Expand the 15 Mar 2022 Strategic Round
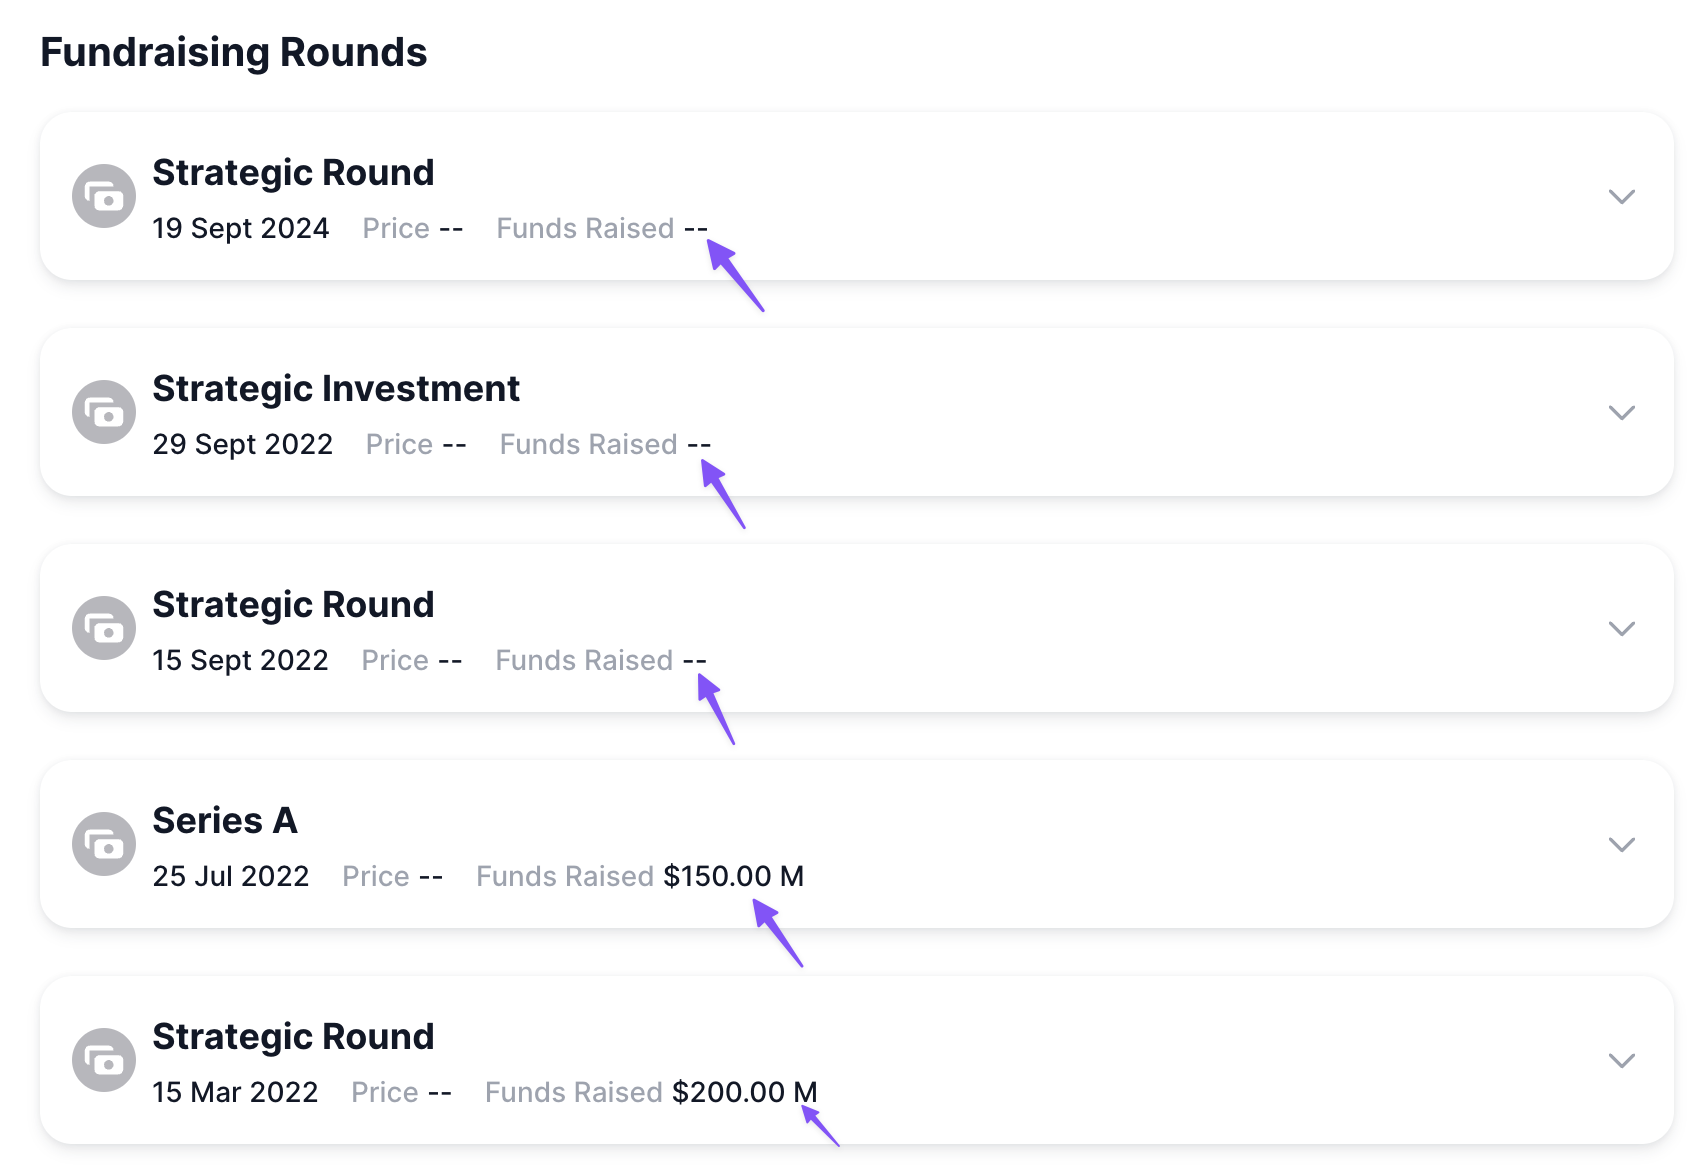Image resolution: width=1694 pixels, height=1168 pixels. 1621,1060
